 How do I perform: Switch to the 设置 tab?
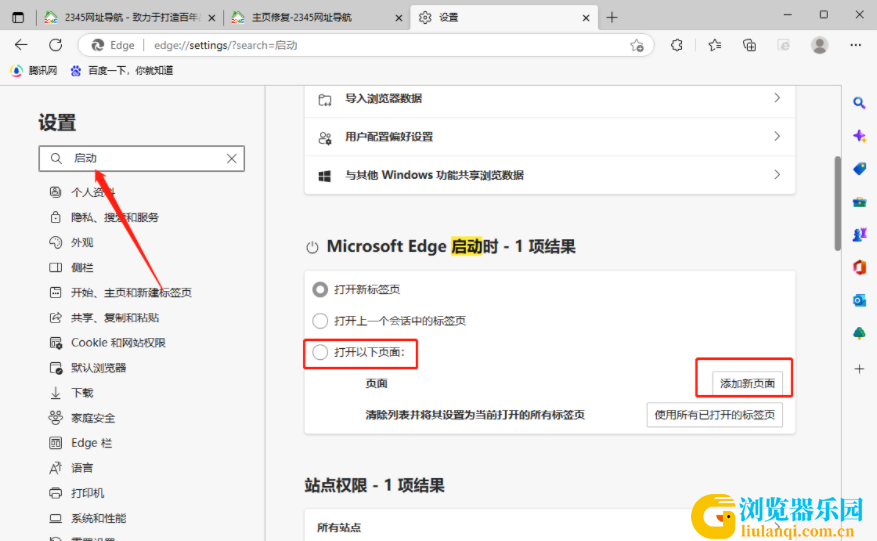503,18
